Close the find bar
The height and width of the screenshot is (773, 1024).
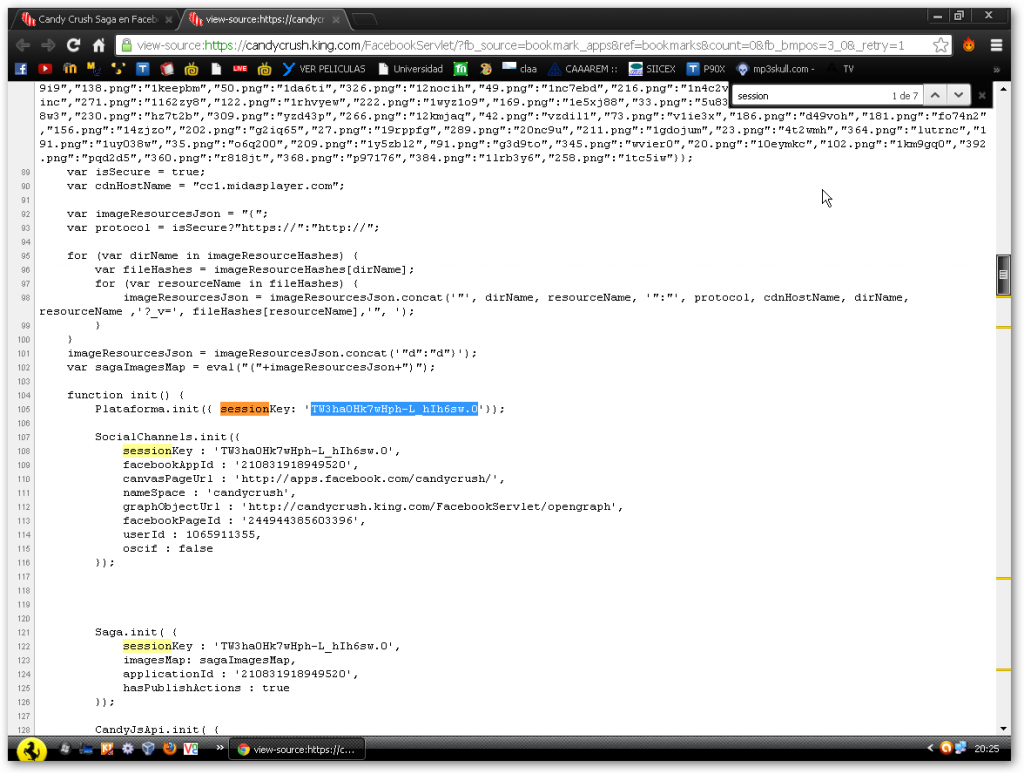click(x=982, y=95)
